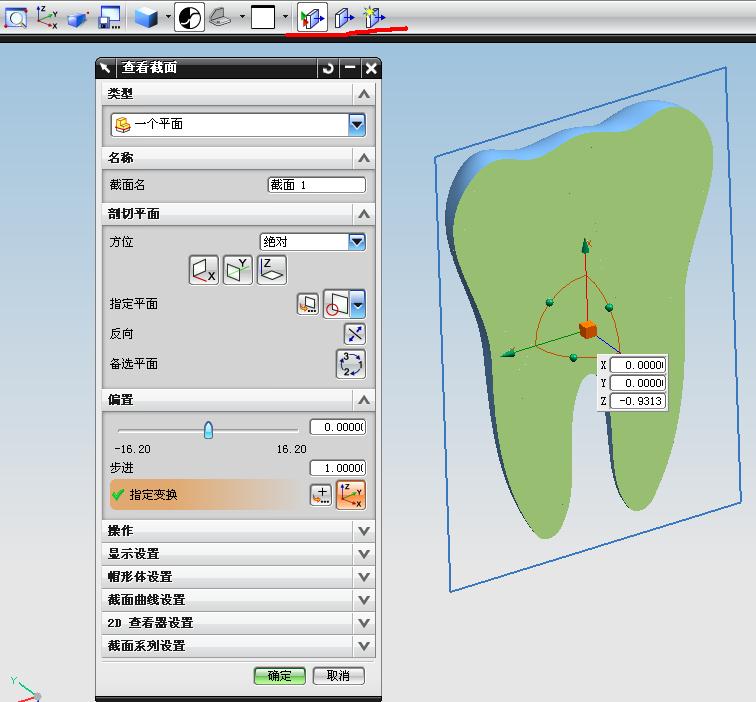This screenshot has width=756, height=702.
Task: Click the bottom green rotation sphere handle
Action: tap(573, 358)
